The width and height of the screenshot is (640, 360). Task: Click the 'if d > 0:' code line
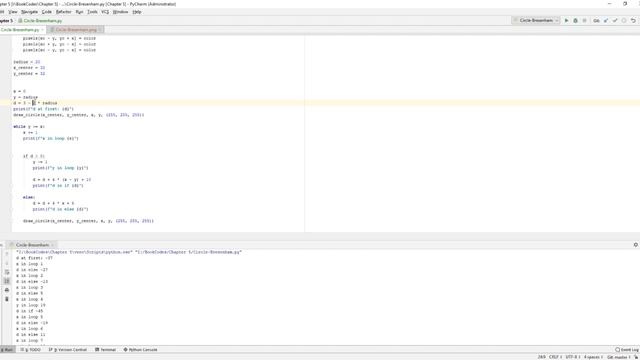[x=33, y=156]
